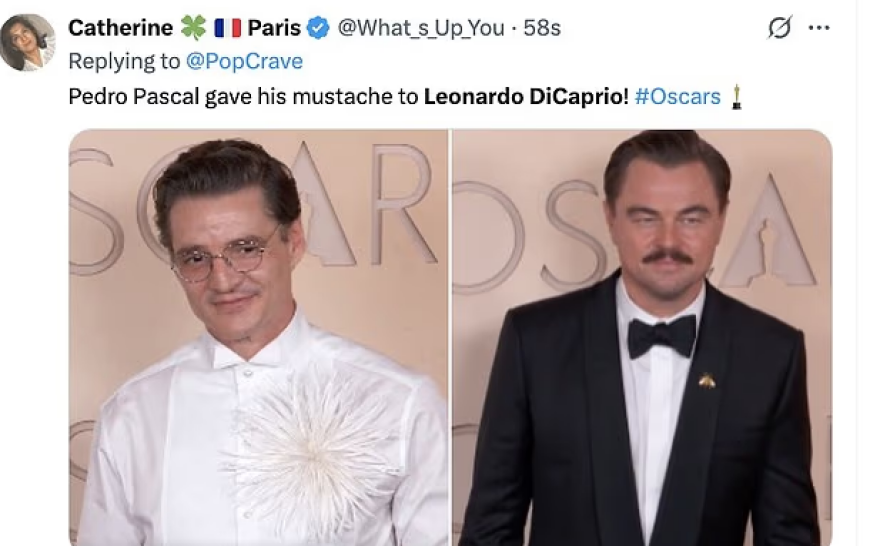Open the tweet via 58s timestamp
Screen dimensions: 880x546
pyautogui.click(x=542, y=28)
